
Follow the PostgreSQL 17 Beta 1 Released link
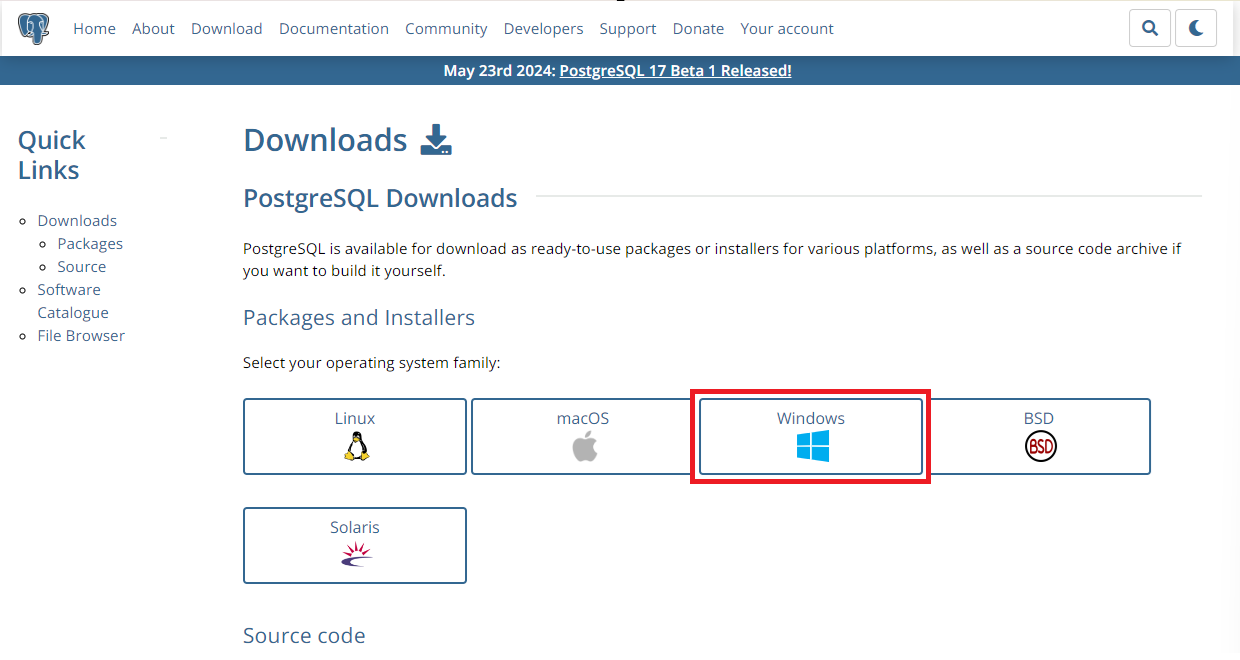(x=676, y=70)
